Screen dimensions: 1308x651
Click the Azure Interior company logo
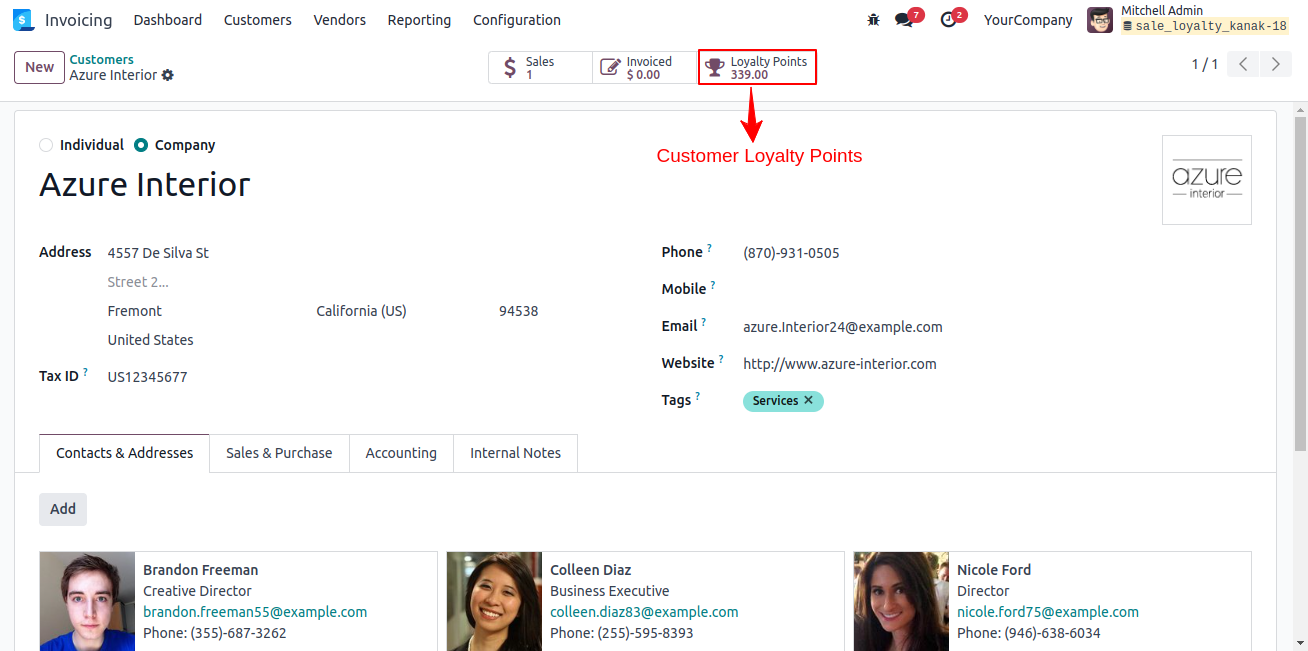click(x=1207, y=180)
